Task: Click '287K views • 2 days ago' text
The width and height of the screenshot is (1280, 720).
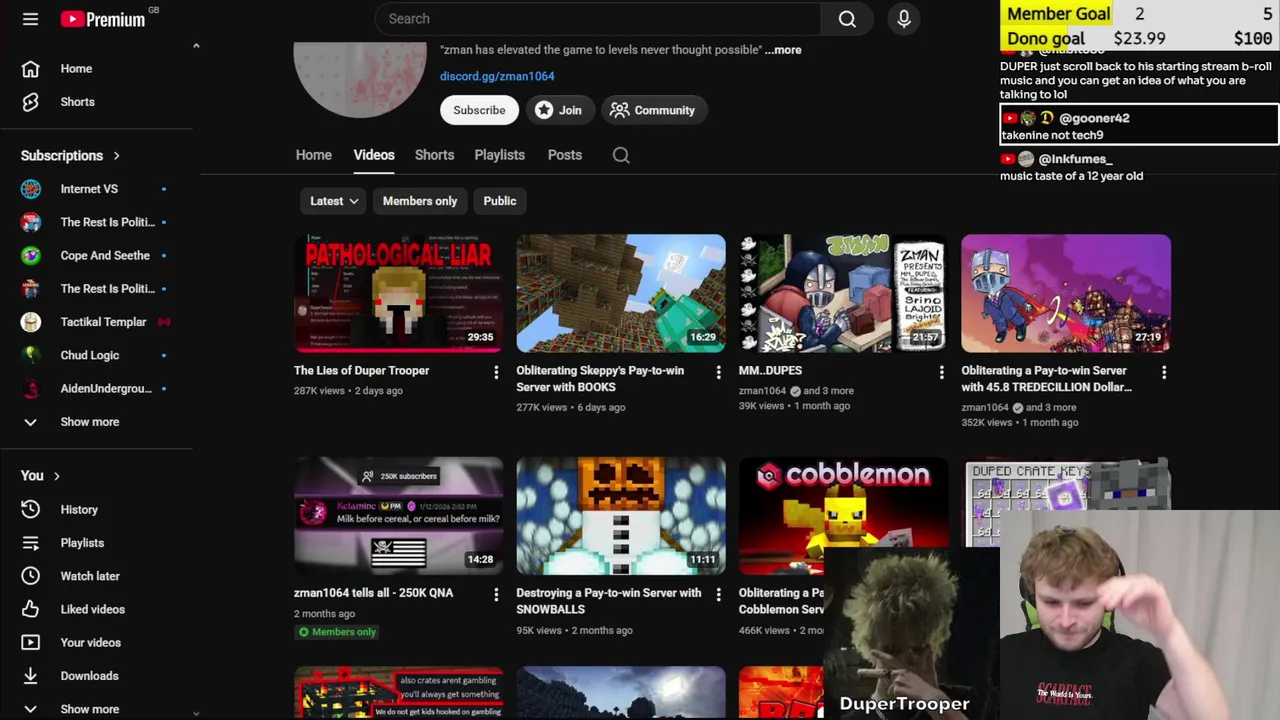Action: [348, 391]
